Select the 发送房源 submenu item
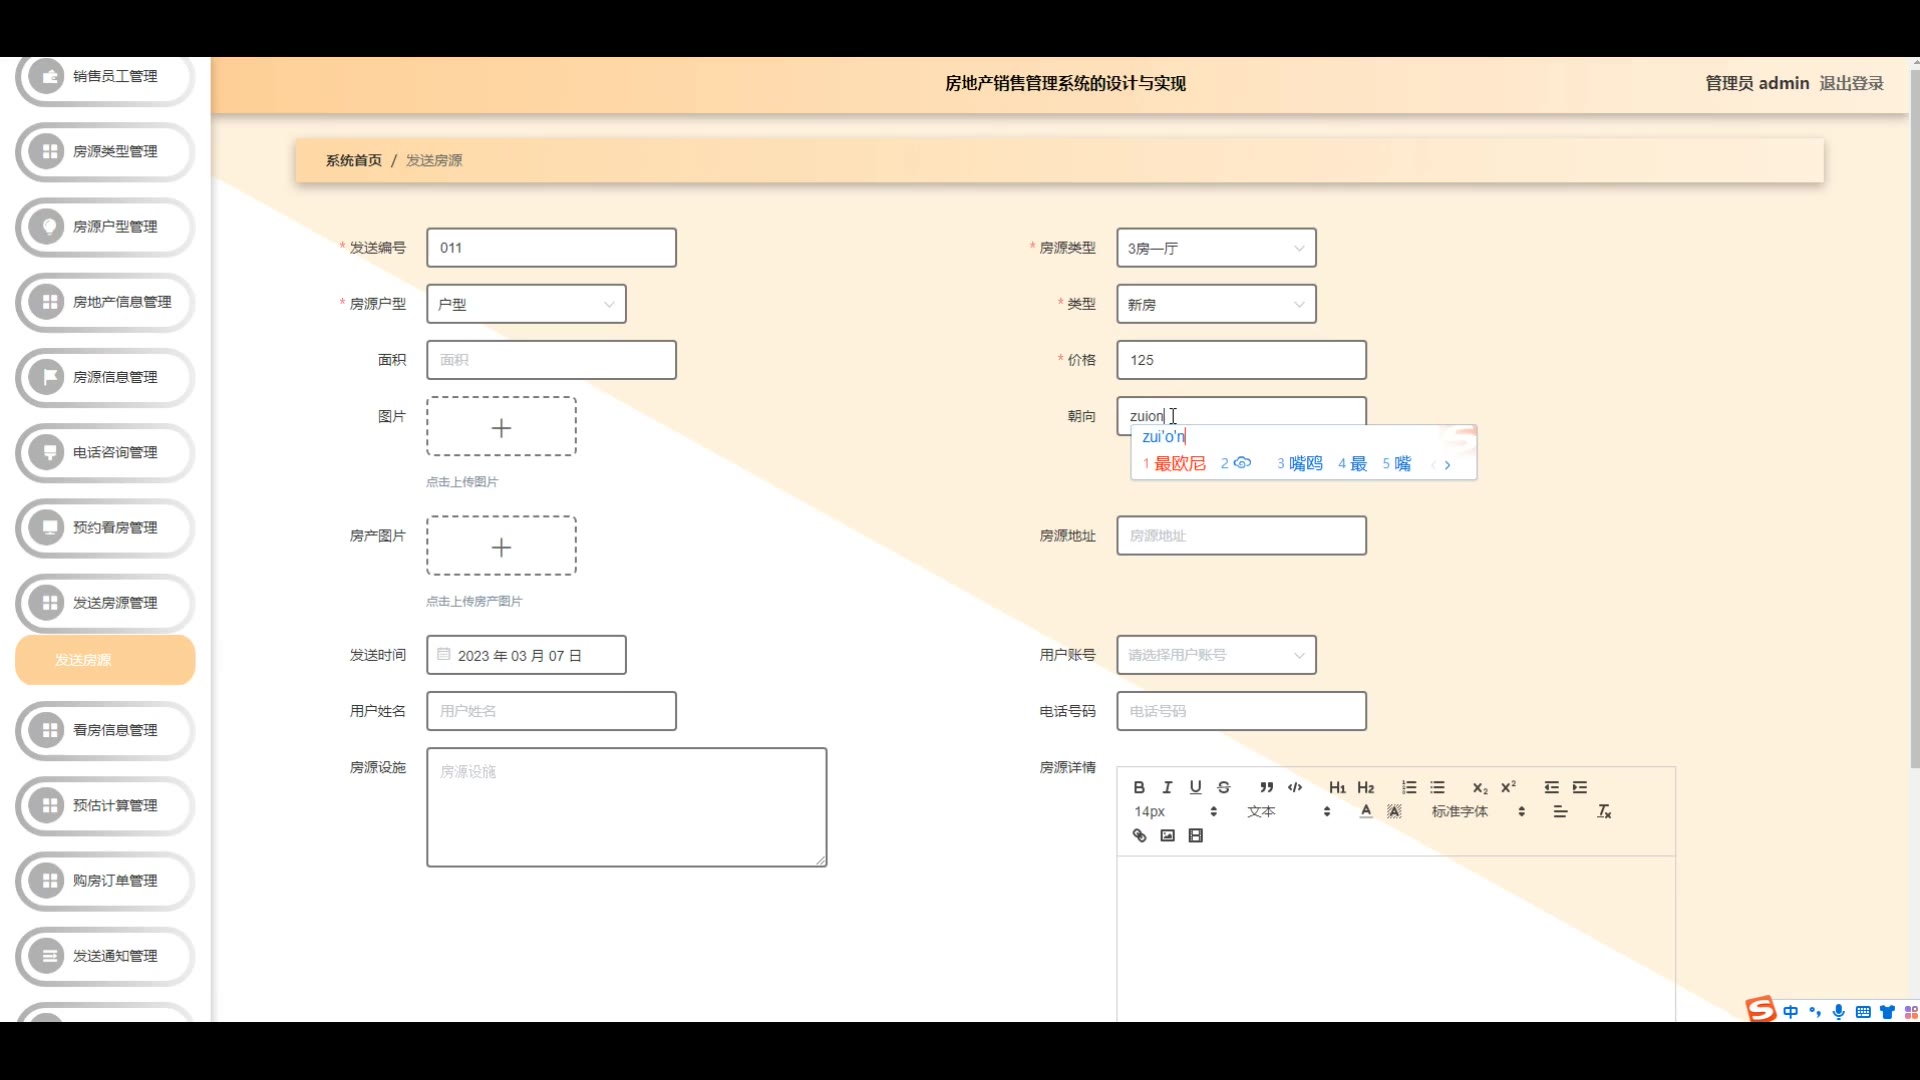The height and width of the screenshot is (1080, 1920). pyautogui.click(x=105, y=660)
